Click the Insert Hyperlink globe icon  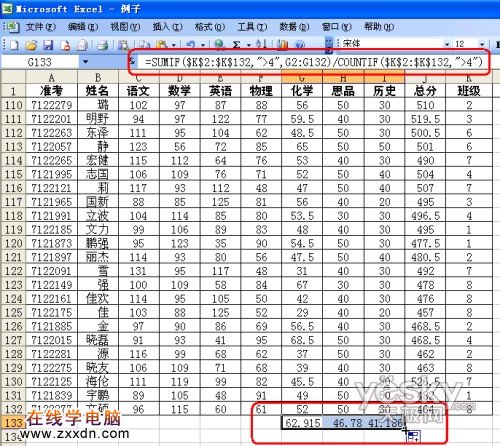coord(219,44)
